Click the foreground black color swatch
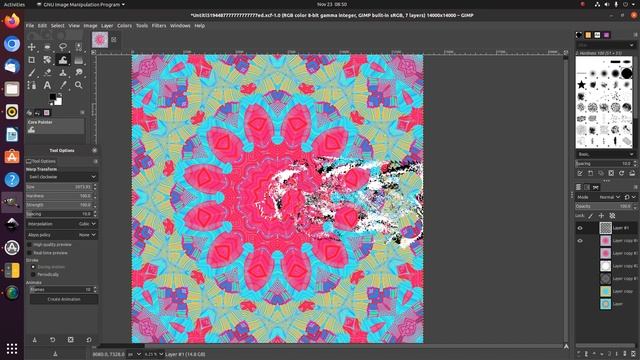The width and height of the screenshot is (640, 360). click(53, 97)
